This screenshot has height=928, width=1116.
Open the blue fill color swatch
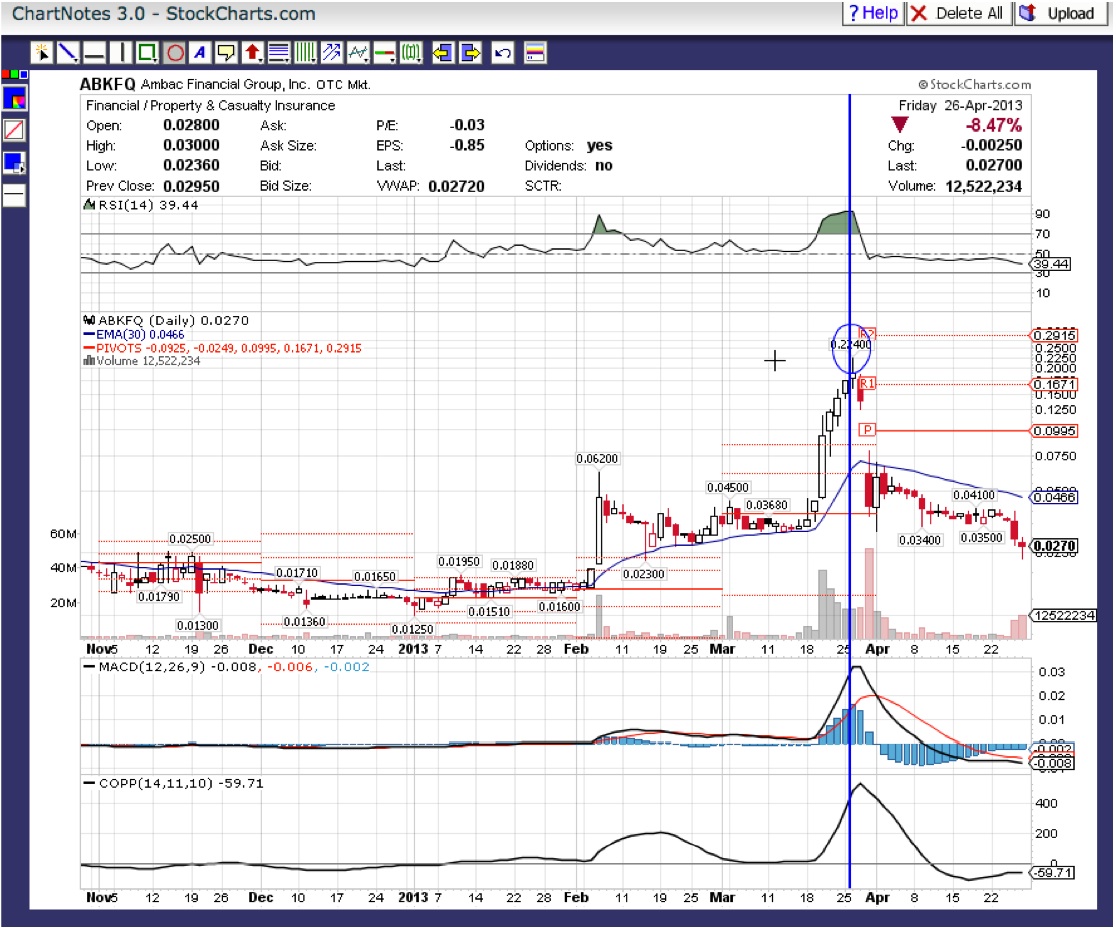coord(14,163)
